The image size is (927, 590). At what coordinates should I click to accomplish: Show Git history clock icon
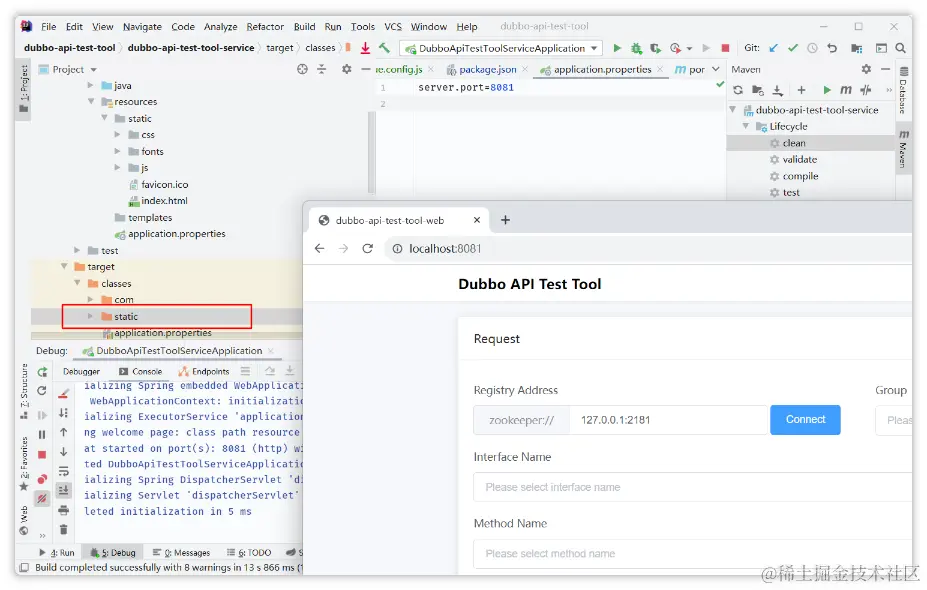click(x=812, y=48)
